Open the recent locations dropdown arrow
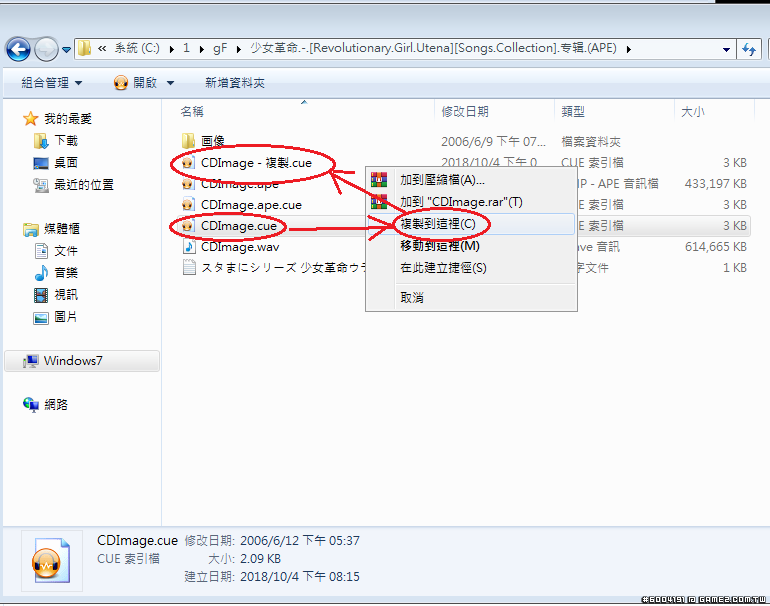Screen dimensions: 770x606 pos(67,48)
